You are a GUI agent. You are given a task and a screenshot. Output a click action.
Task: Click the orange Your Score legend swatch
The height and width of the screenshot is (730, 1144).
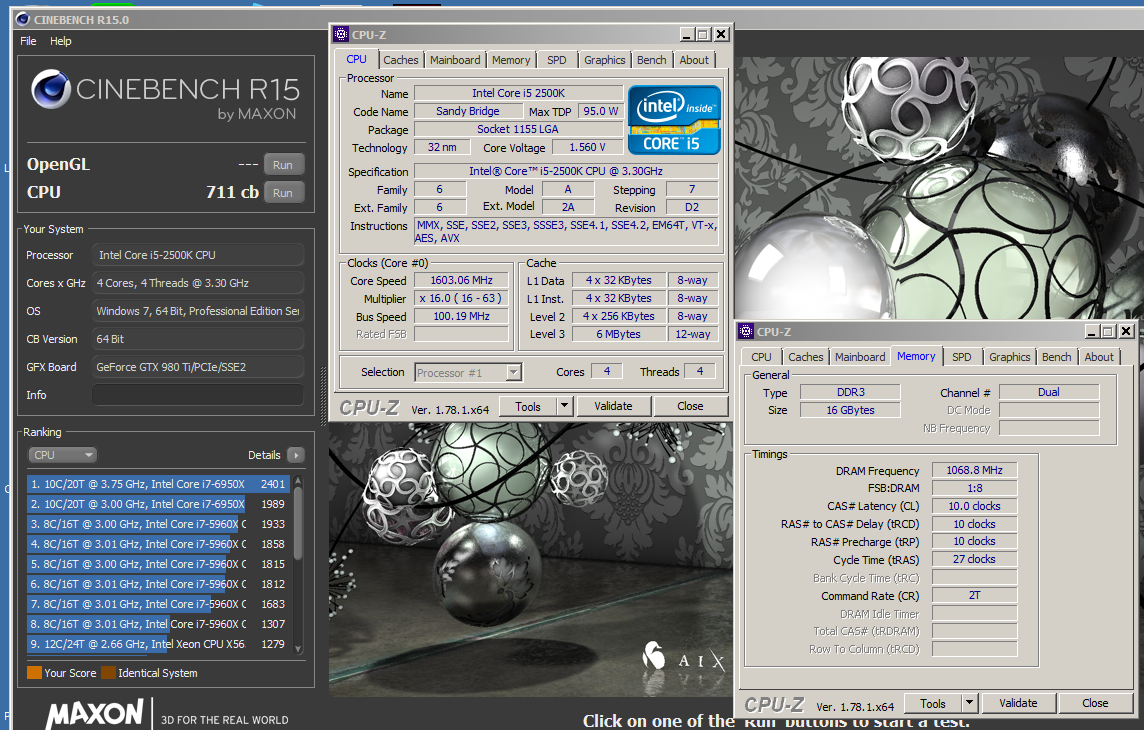coord(34,672)
